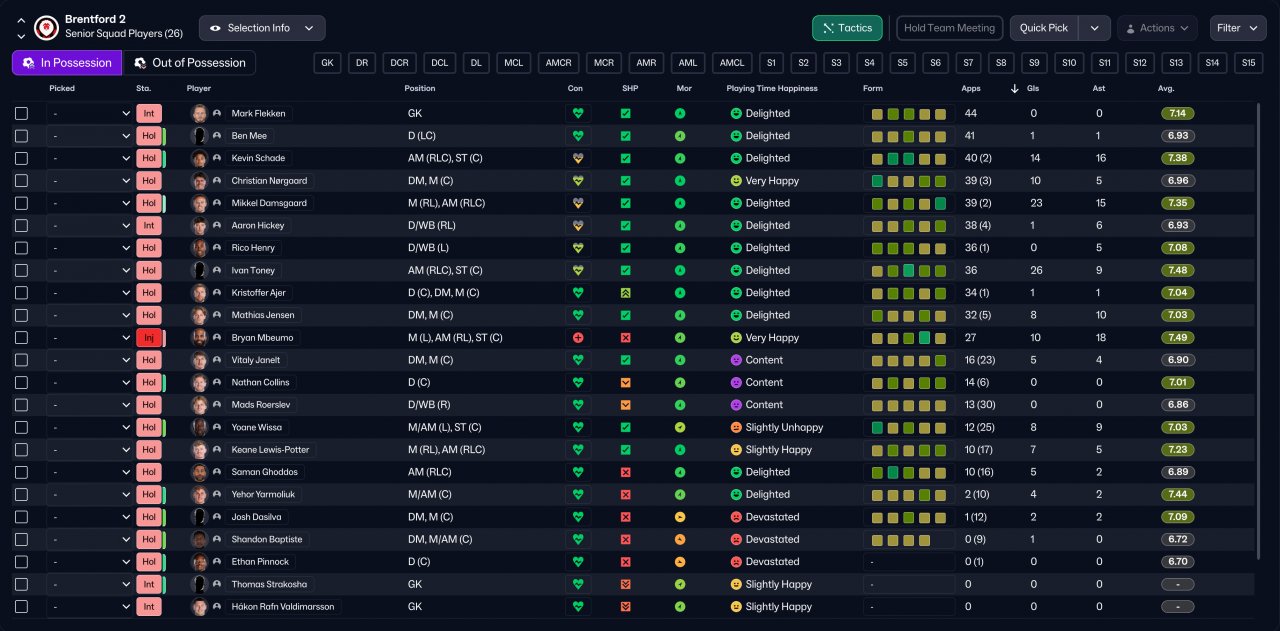
Task: Tick the checkbox for Mark Flekken
Action: [x=22, y=114]
